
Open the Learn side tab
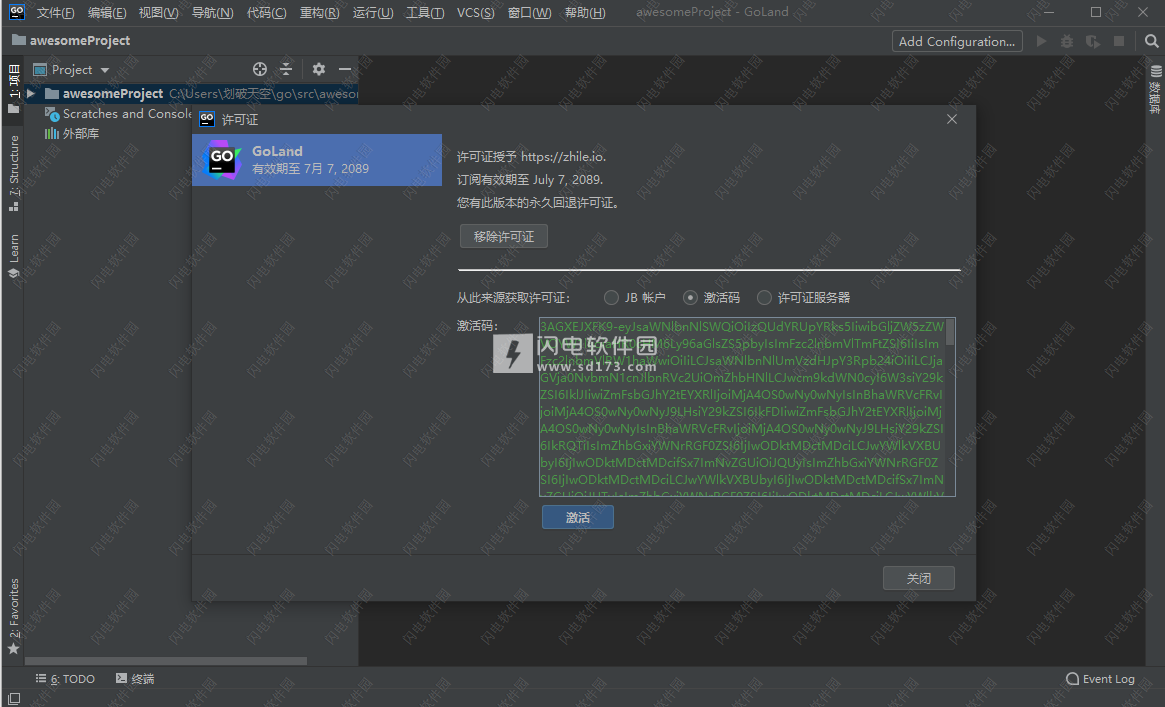coord(13,255)
